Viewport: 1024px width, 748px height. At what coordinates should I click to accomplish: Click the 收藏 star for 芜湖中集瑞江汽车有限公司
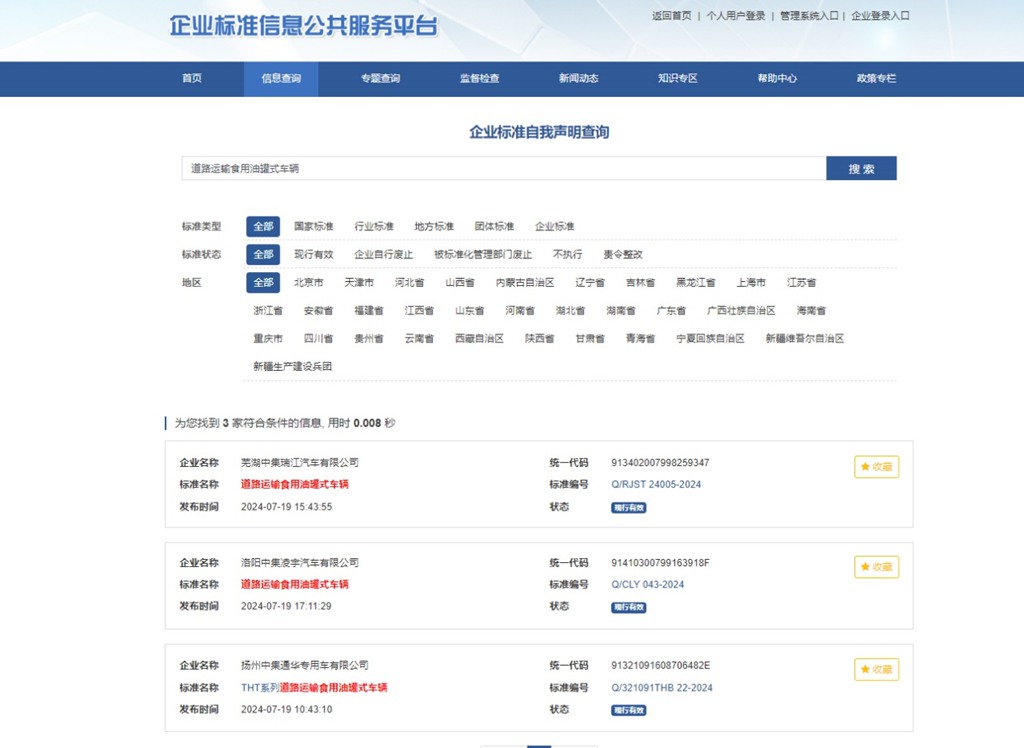(x=875, y=466)
